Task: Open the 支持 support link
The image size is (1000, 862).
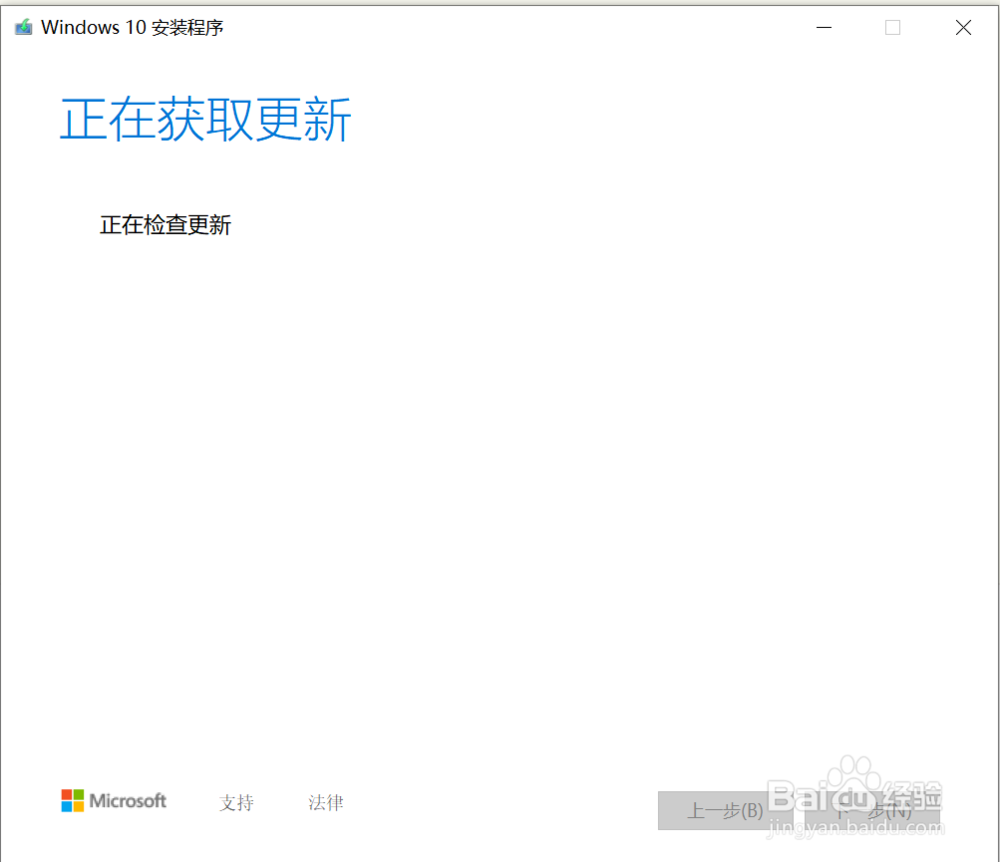Action: pyautogui.click(x=236, y=802)
